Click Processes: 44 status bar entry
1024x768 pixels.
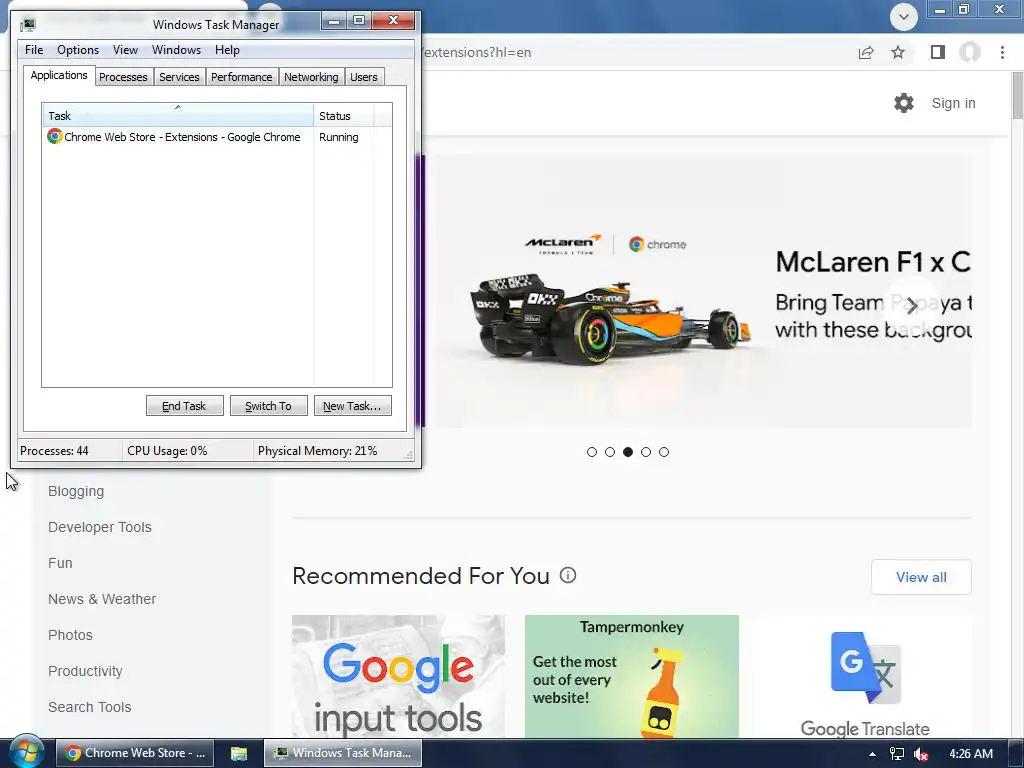tap(54, 451)
